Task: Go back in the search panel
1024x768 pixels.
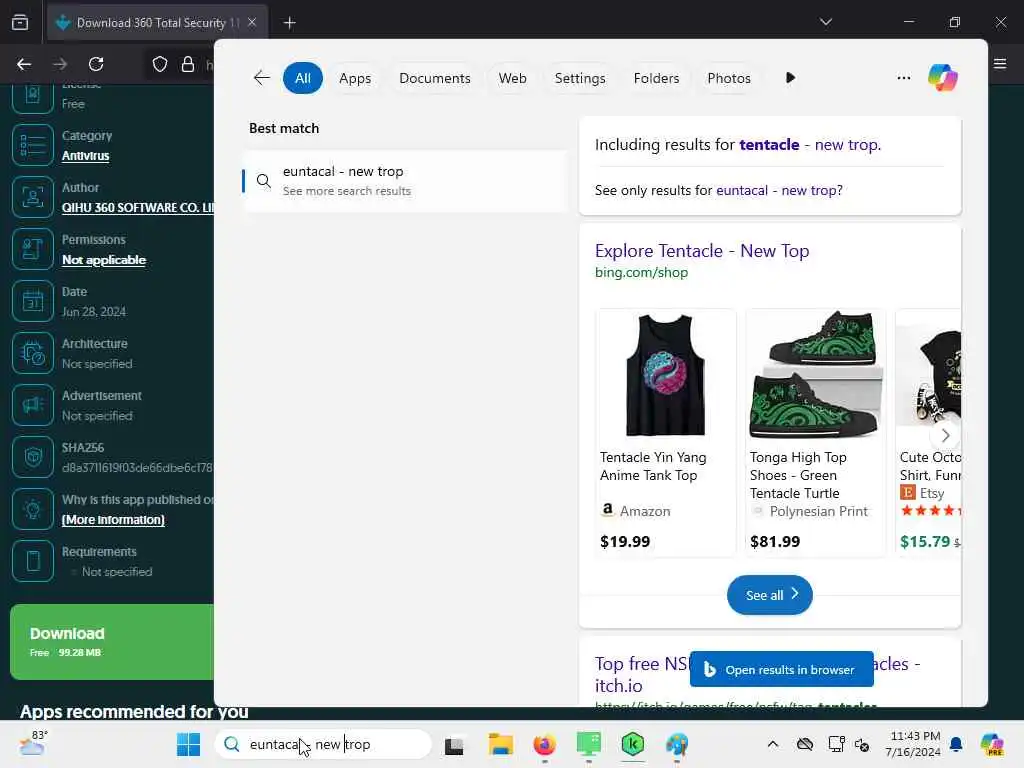Action: point(261,78)
